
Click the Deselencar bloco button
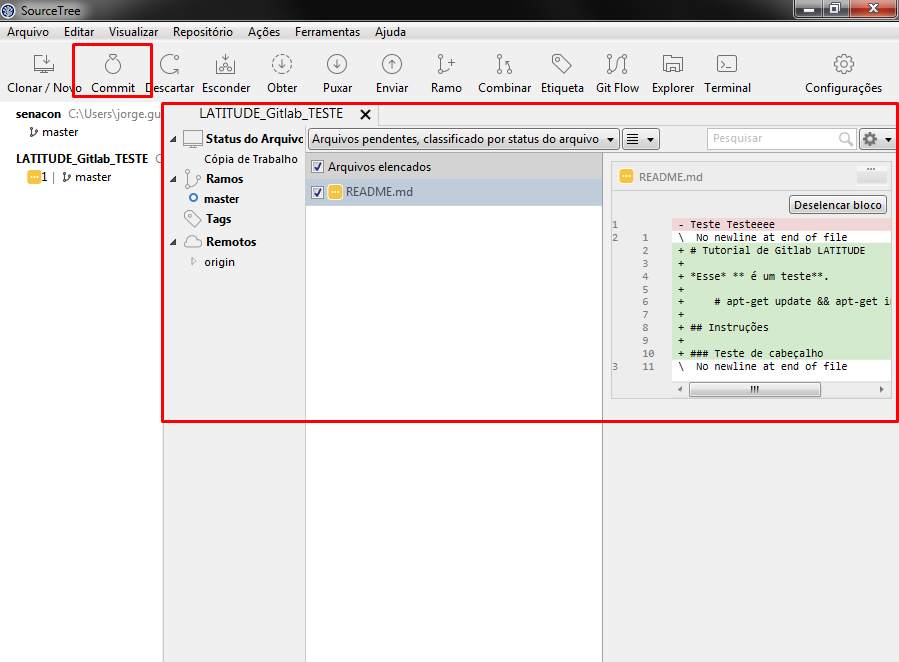tap(838, 205)
